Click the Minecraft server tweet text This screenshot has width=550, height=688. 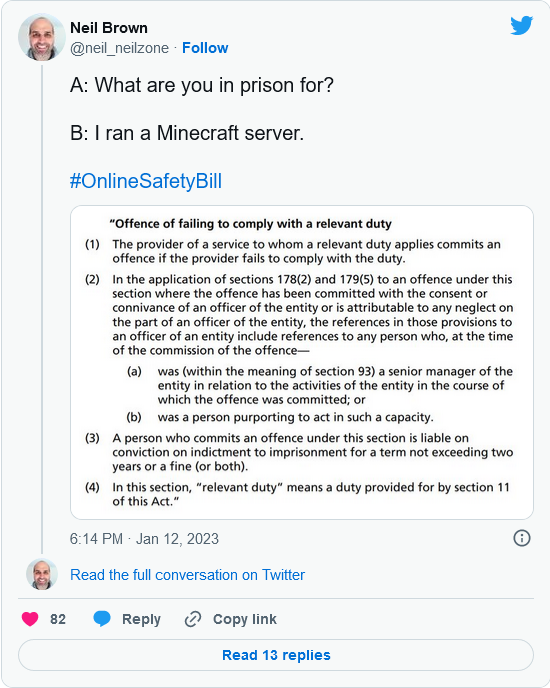pos(187,133)
